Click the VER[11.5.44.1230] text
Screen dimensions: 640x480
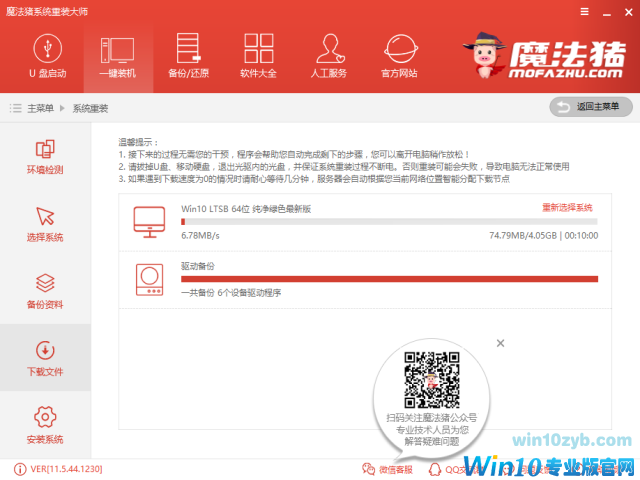click(67, 469)
